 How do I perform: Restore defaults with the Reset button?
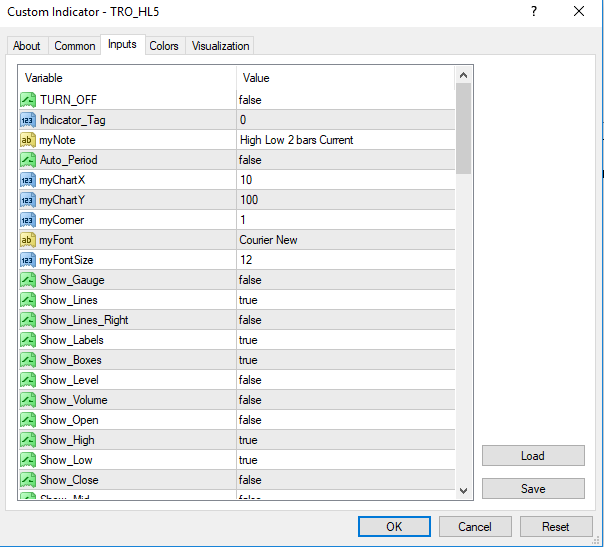[556, 527]
